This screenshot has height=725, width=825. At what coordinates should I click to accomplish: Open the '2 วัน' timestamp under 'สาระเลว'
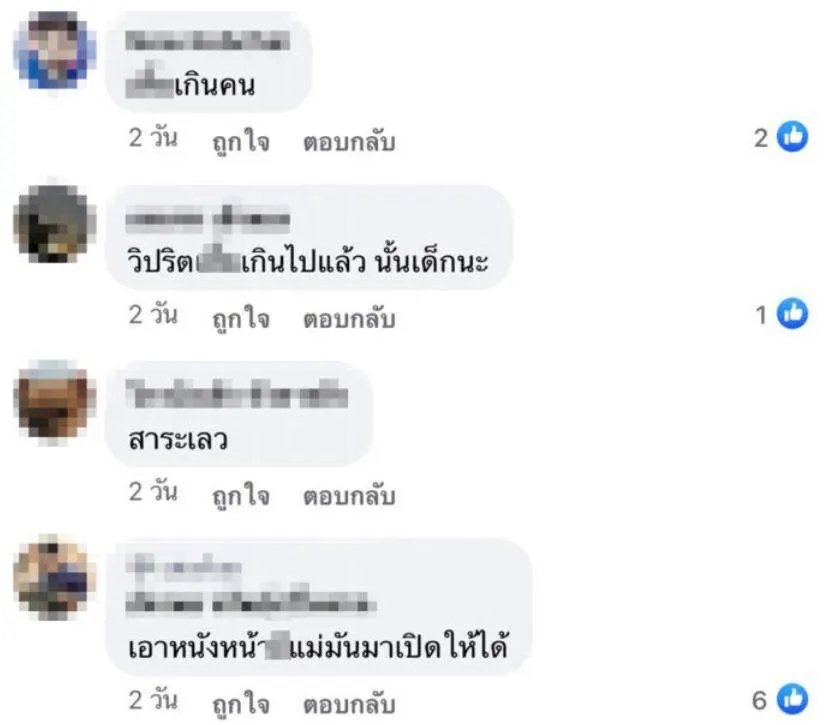coord(153,492)
